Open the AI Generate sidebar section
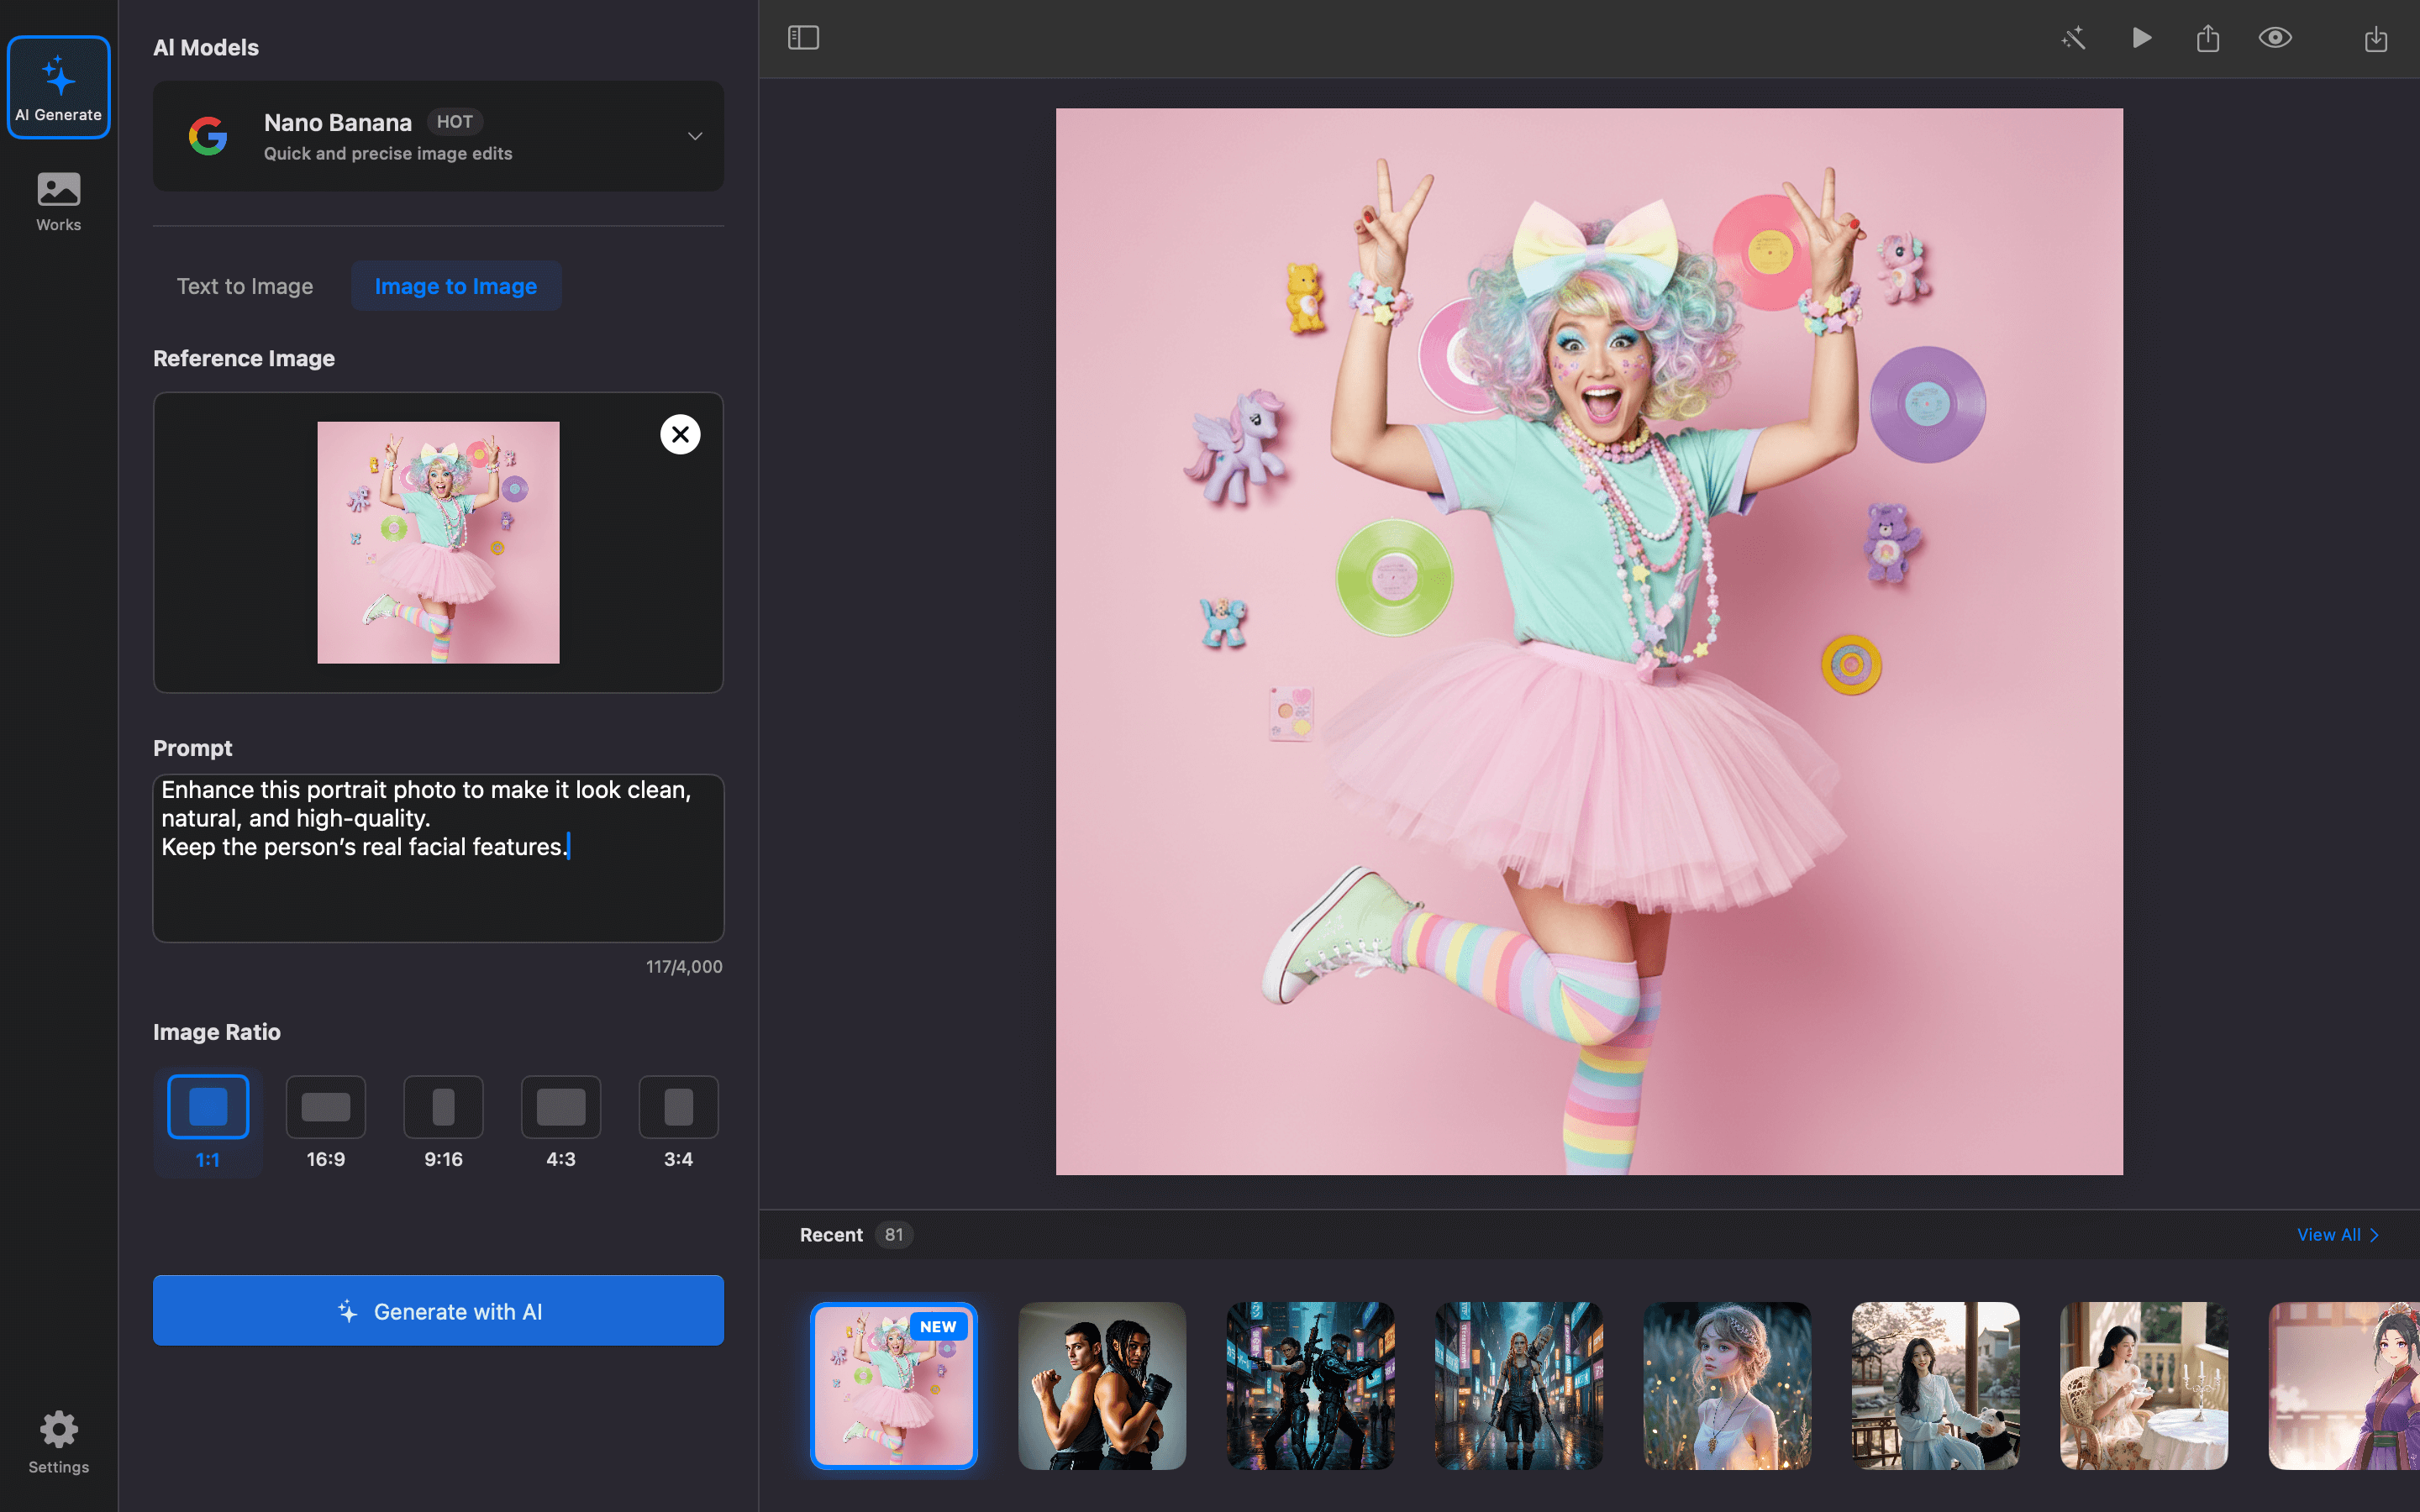 pos(58,88)
